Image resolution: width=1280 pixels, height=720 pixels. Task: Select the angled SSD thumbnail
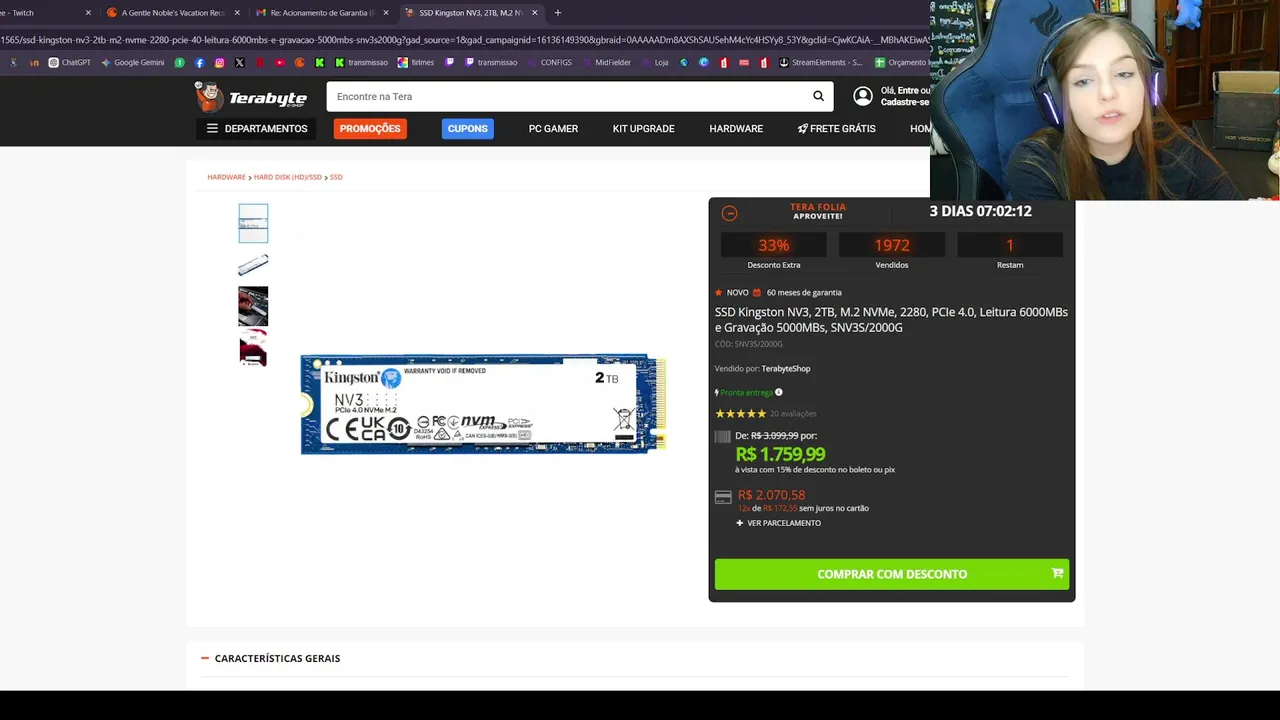coord(253,264)
